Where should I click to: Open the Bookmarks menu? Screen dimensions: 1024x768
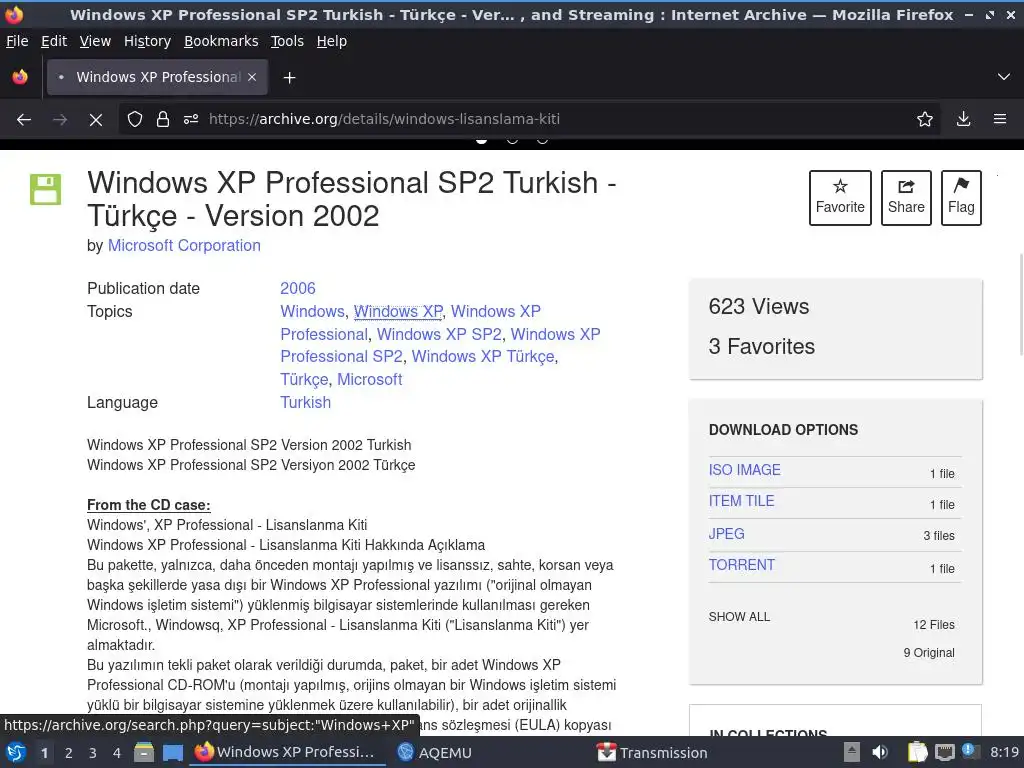coord(221,41)
